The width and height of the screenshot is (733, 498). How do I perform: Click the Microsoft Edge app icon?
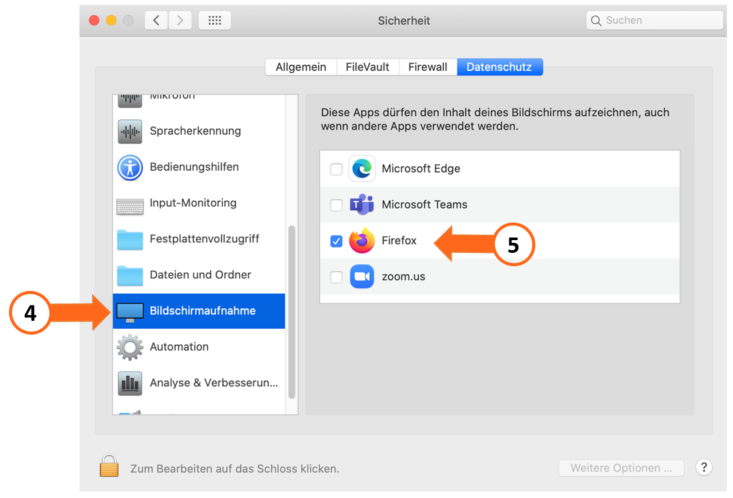coord(362,168)
